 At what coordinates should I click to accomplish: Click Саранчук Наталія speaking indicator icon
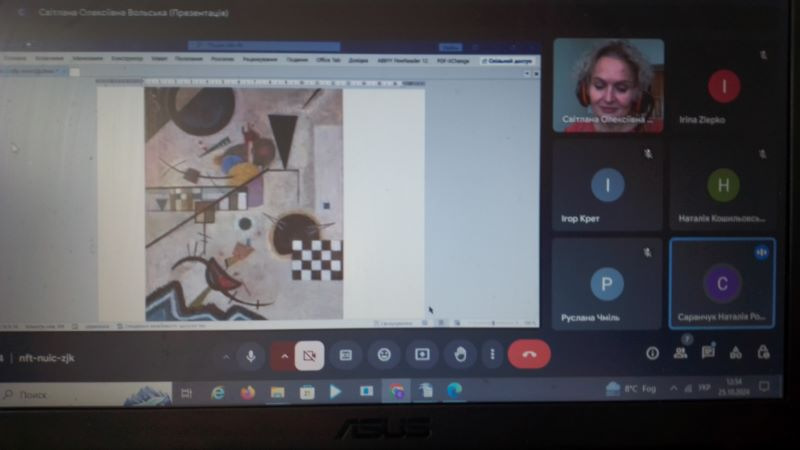(x=761, y=252)
